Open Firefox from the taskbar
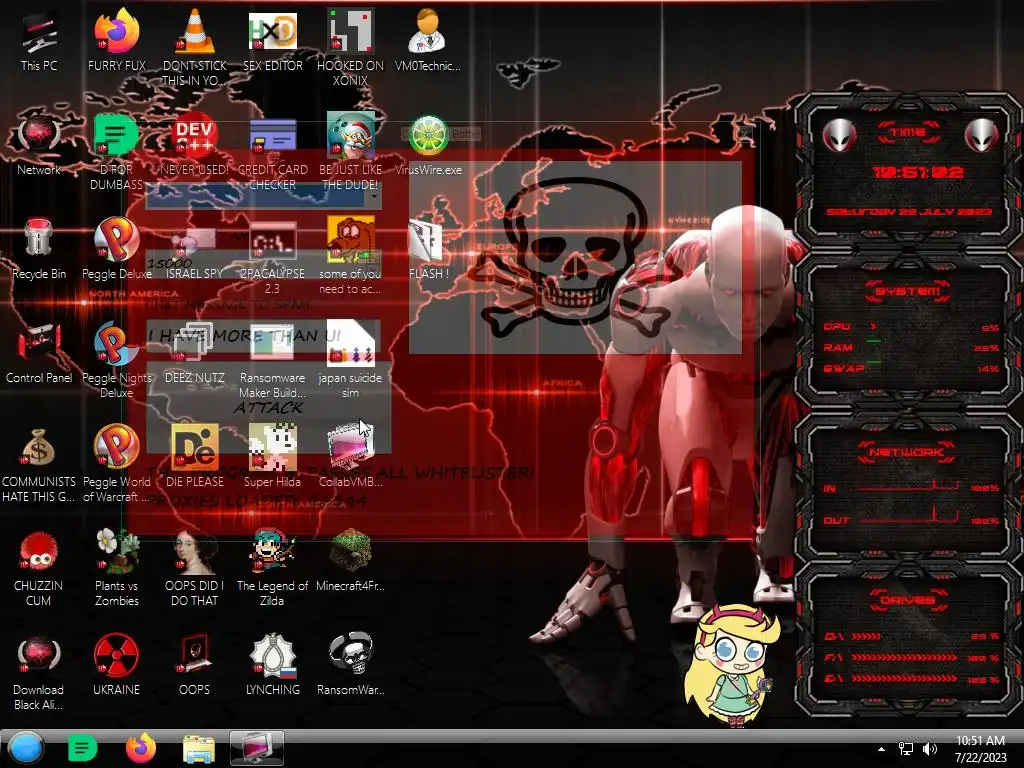Image resolution: width=1024 pixels, height=768 pixels. click(141, 748)
